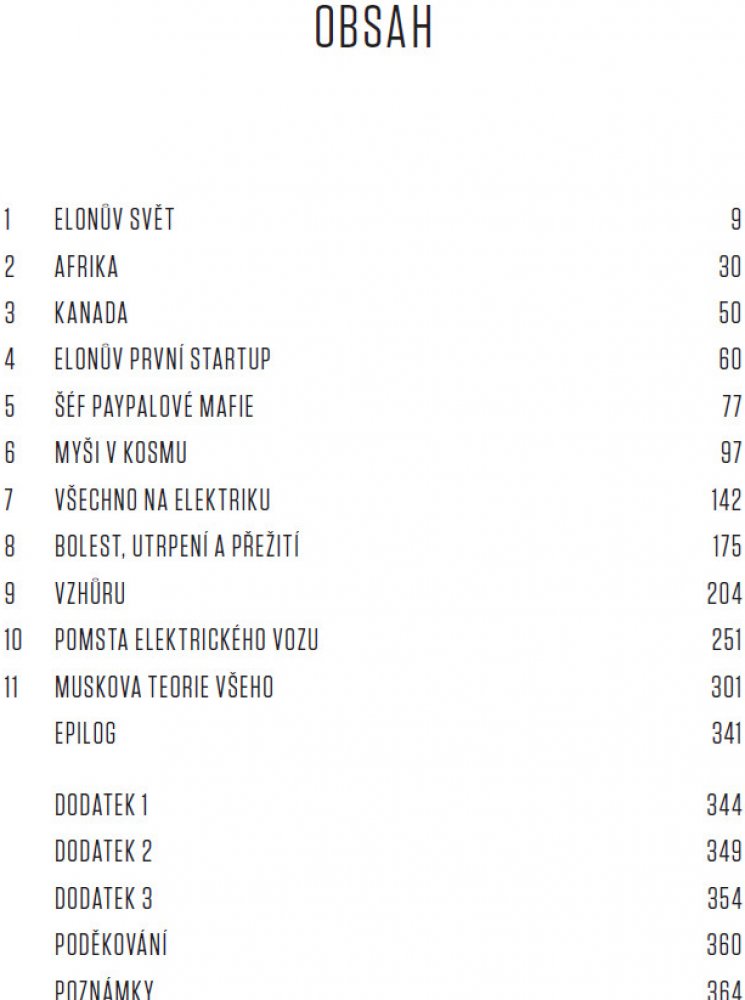Open Dodatek 1 appendix
The height and width of the screenshot is (1000, 745).
101,804
